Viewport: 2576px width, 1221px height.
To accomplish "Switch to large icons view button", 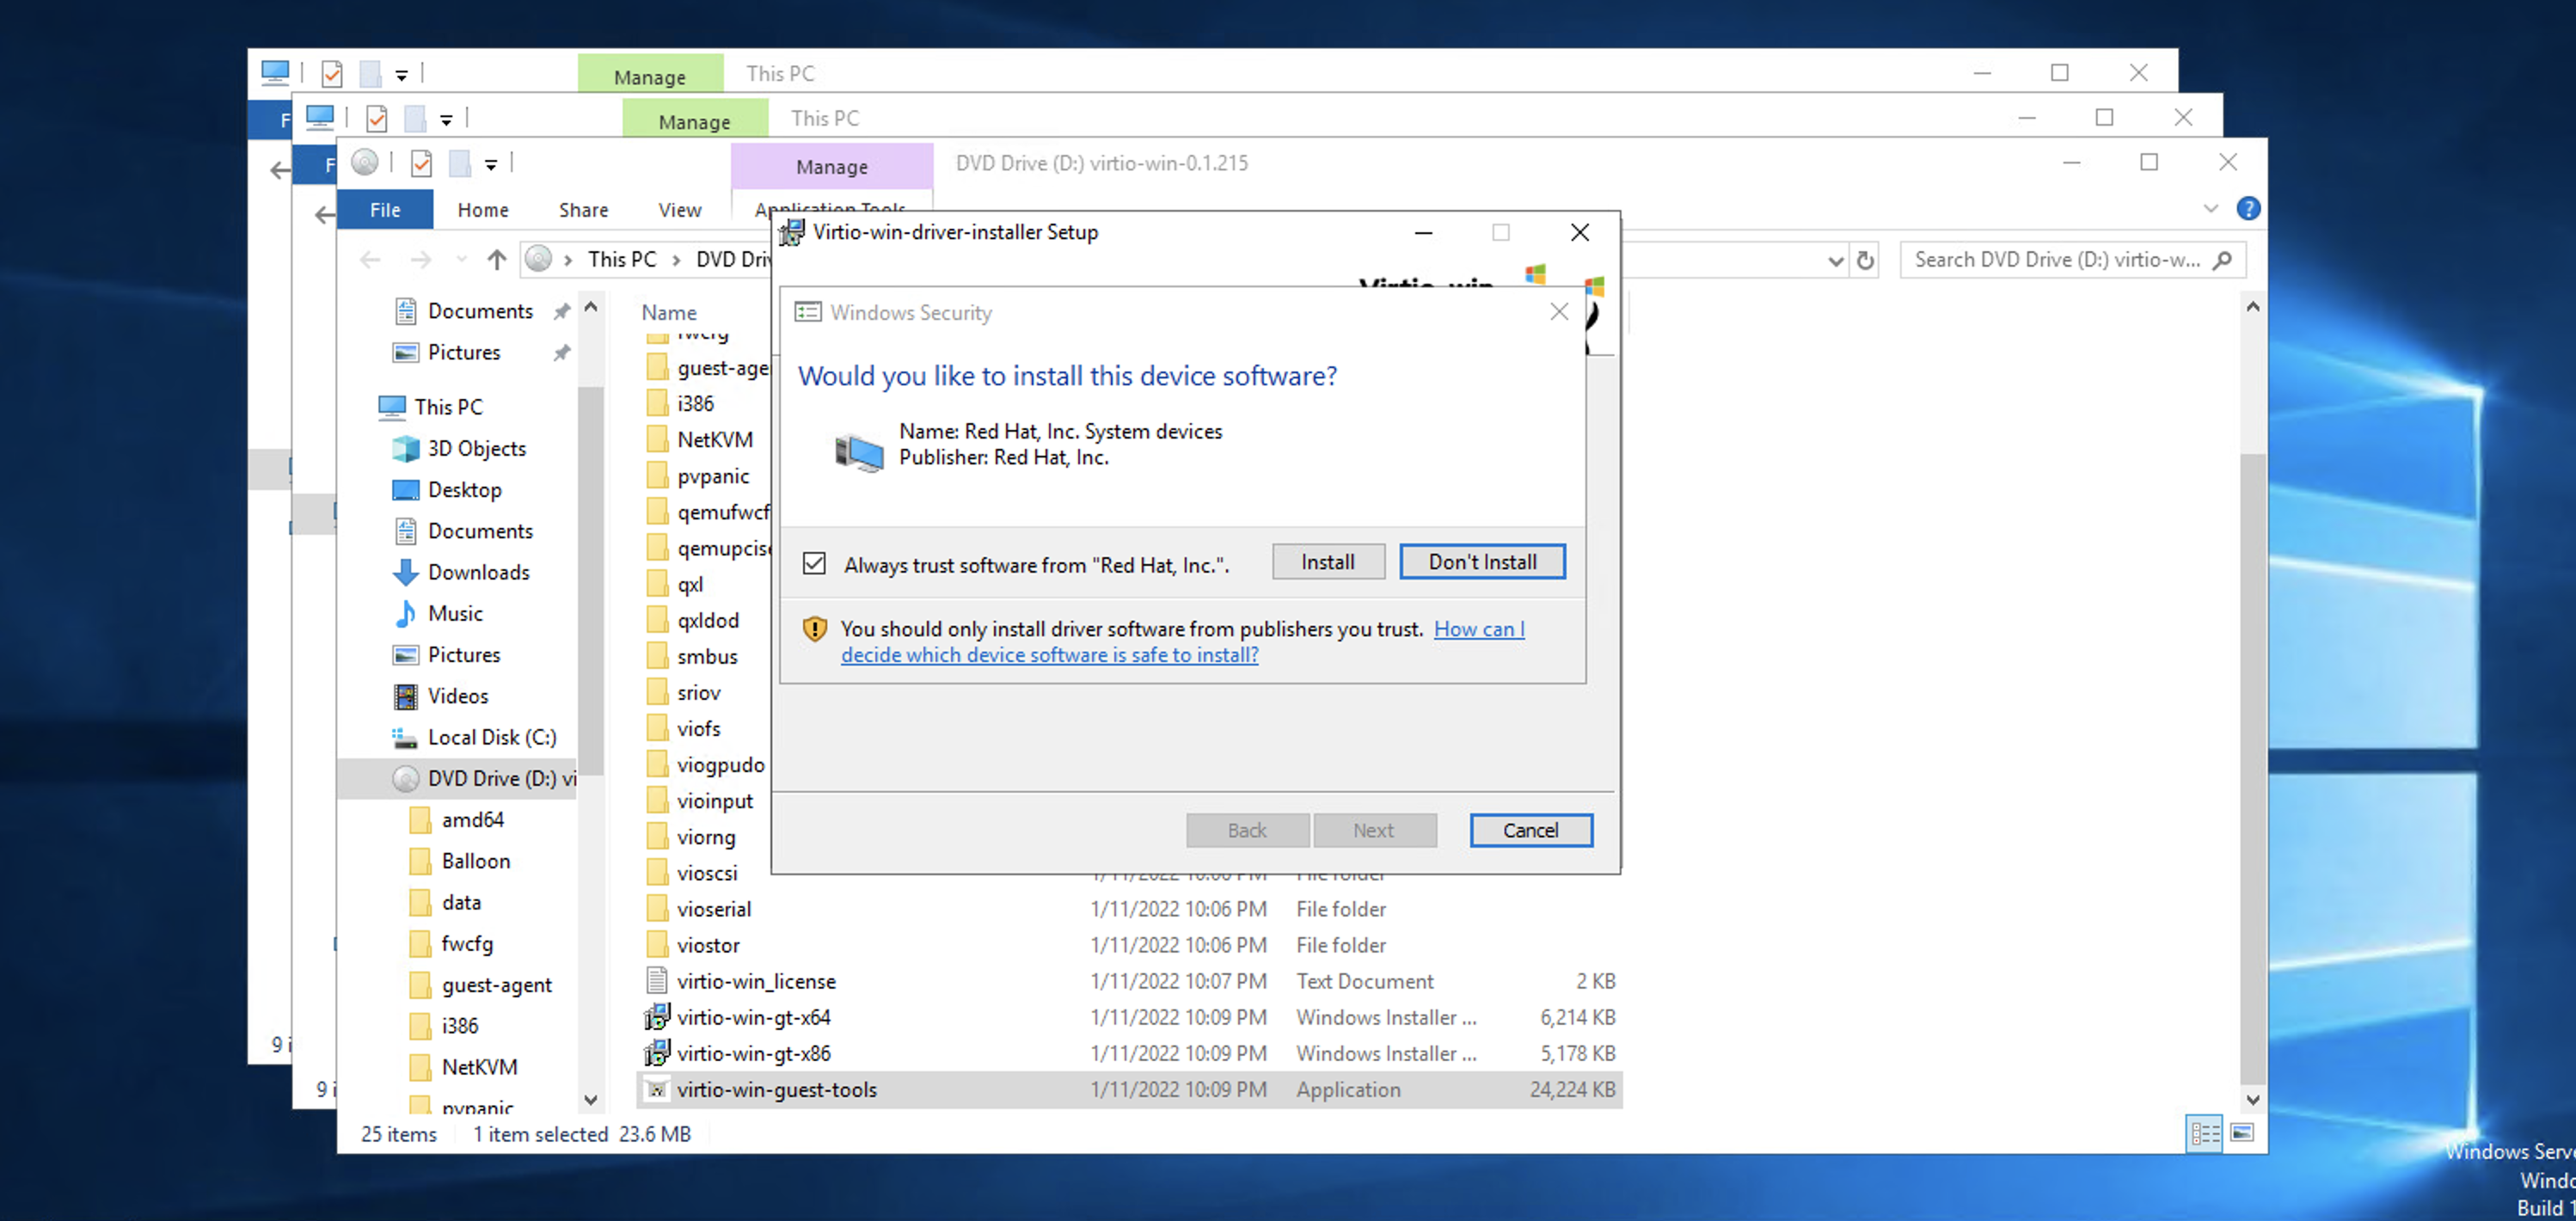I will point(2243,1132).
